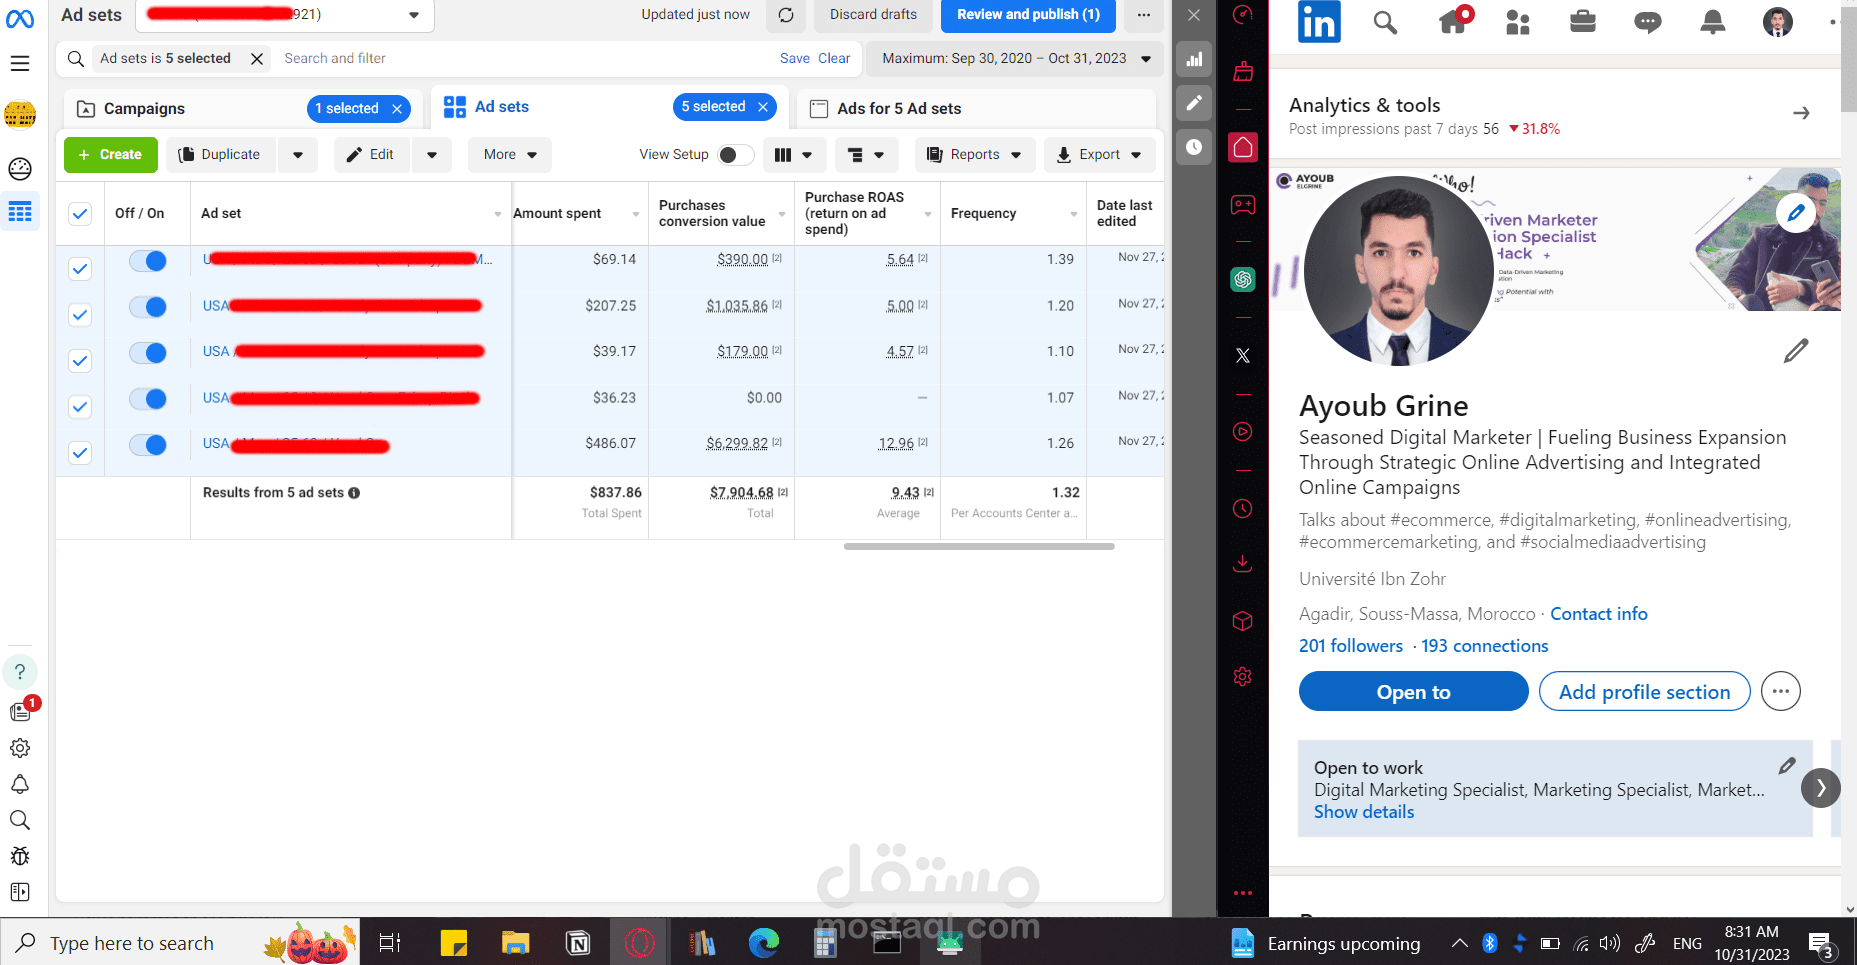Click the search magnifier in Ads Manager sidebar

pos(20,820)
